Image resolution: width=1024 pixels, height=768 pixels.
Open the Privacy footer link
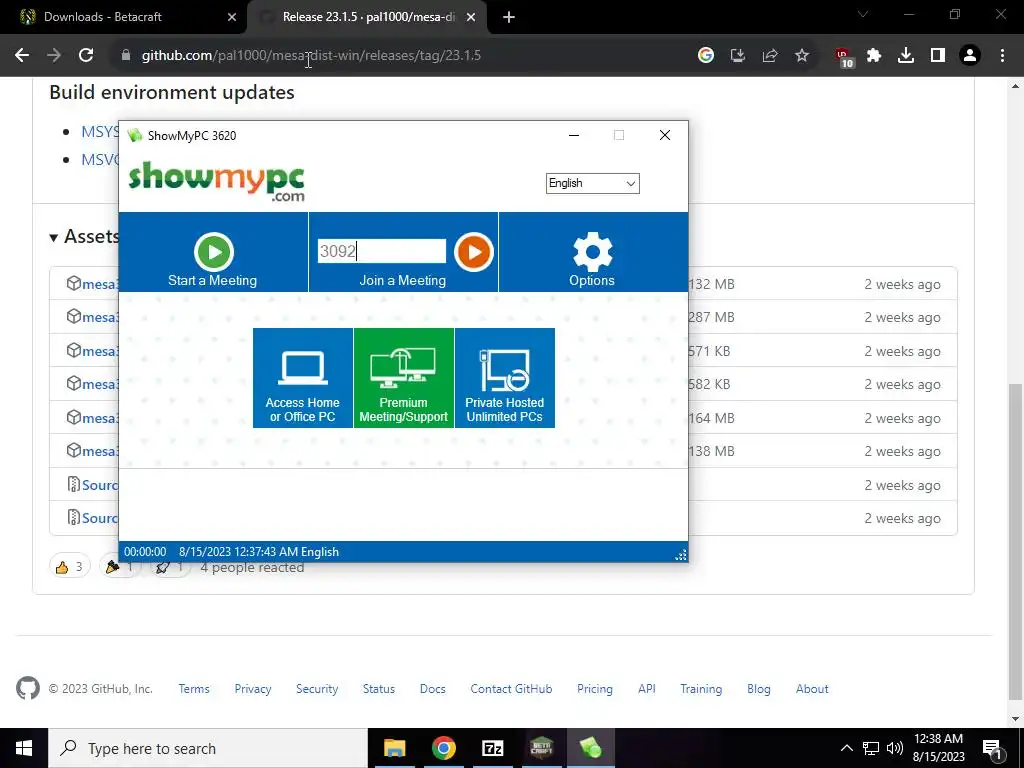253,689
